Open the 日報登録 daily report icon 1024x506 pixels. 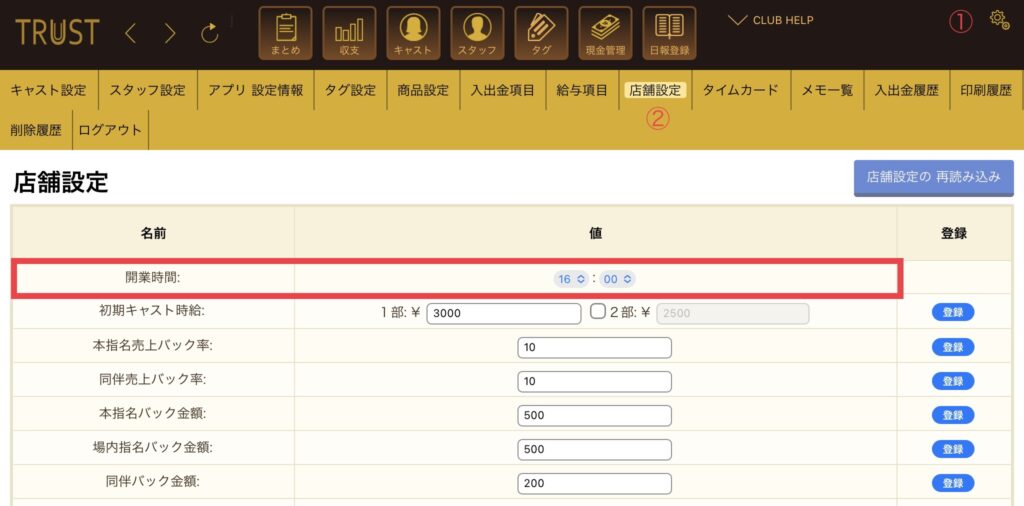point(669,33)
